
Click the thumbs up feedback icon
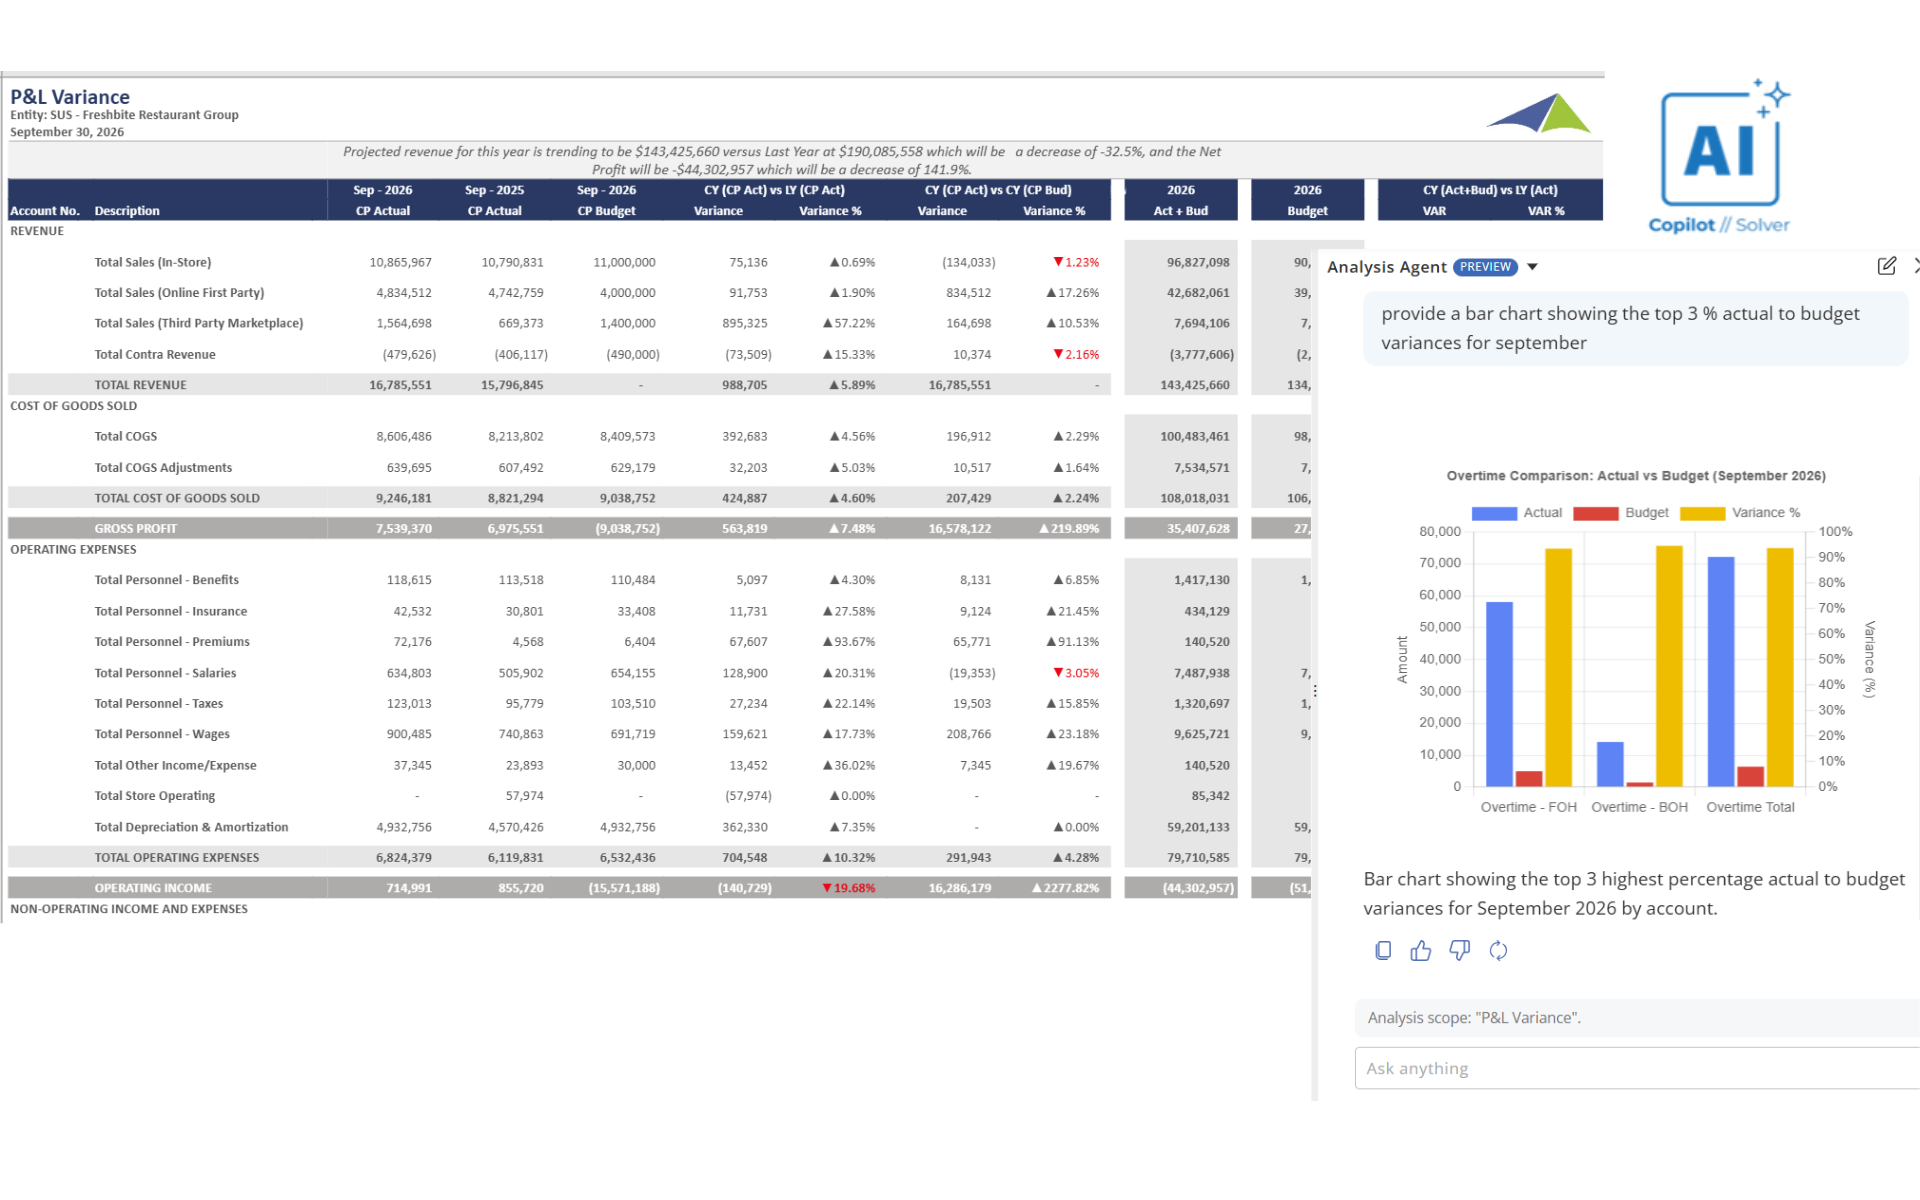(x=1421, y=951)
